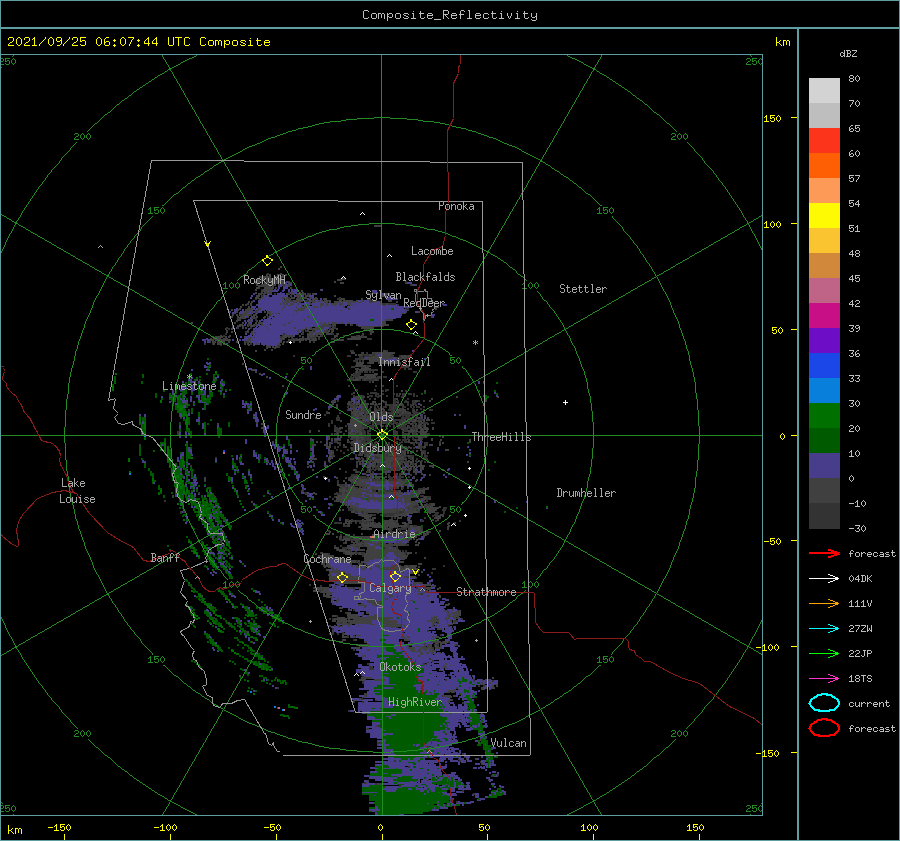Click the Vulcan city label
Viewport: 900px width, 841px height.
pyautogui.click(x=509, y=743)
